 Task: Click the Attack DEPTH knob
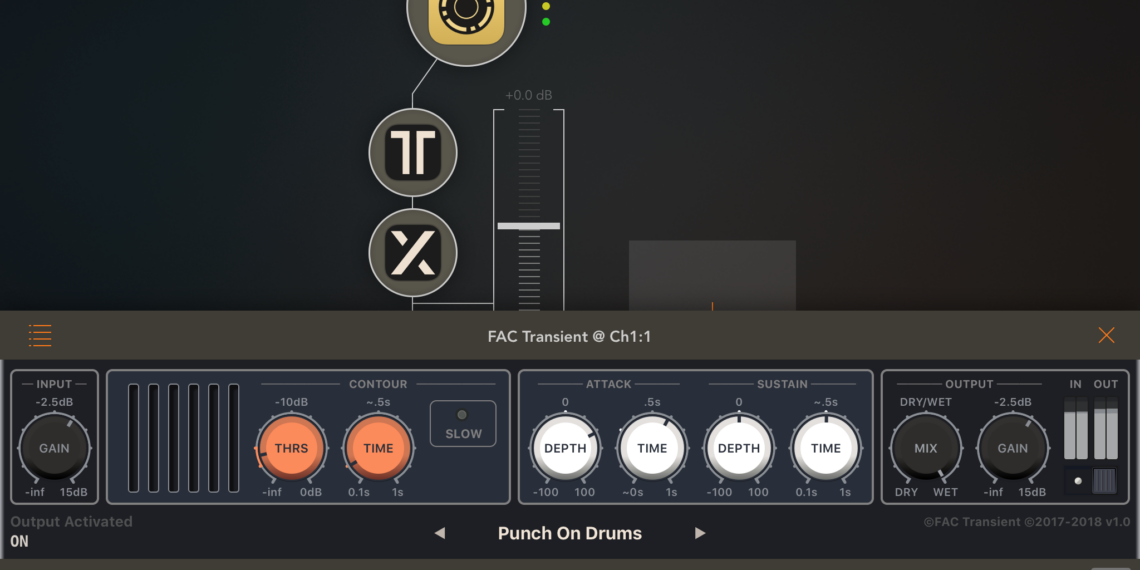pyautogui.click(x=565, y=448)
